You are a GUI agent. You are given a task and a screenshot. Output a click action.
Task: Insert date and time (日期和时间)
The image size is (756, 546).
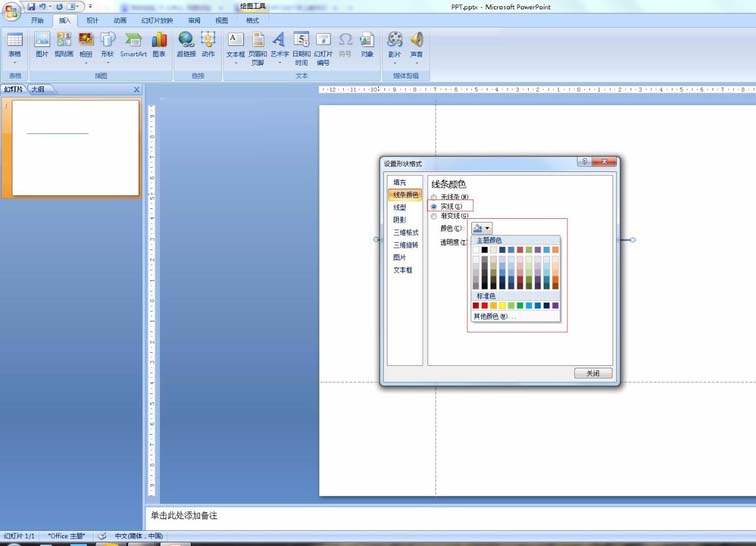[x=301, y=48]
